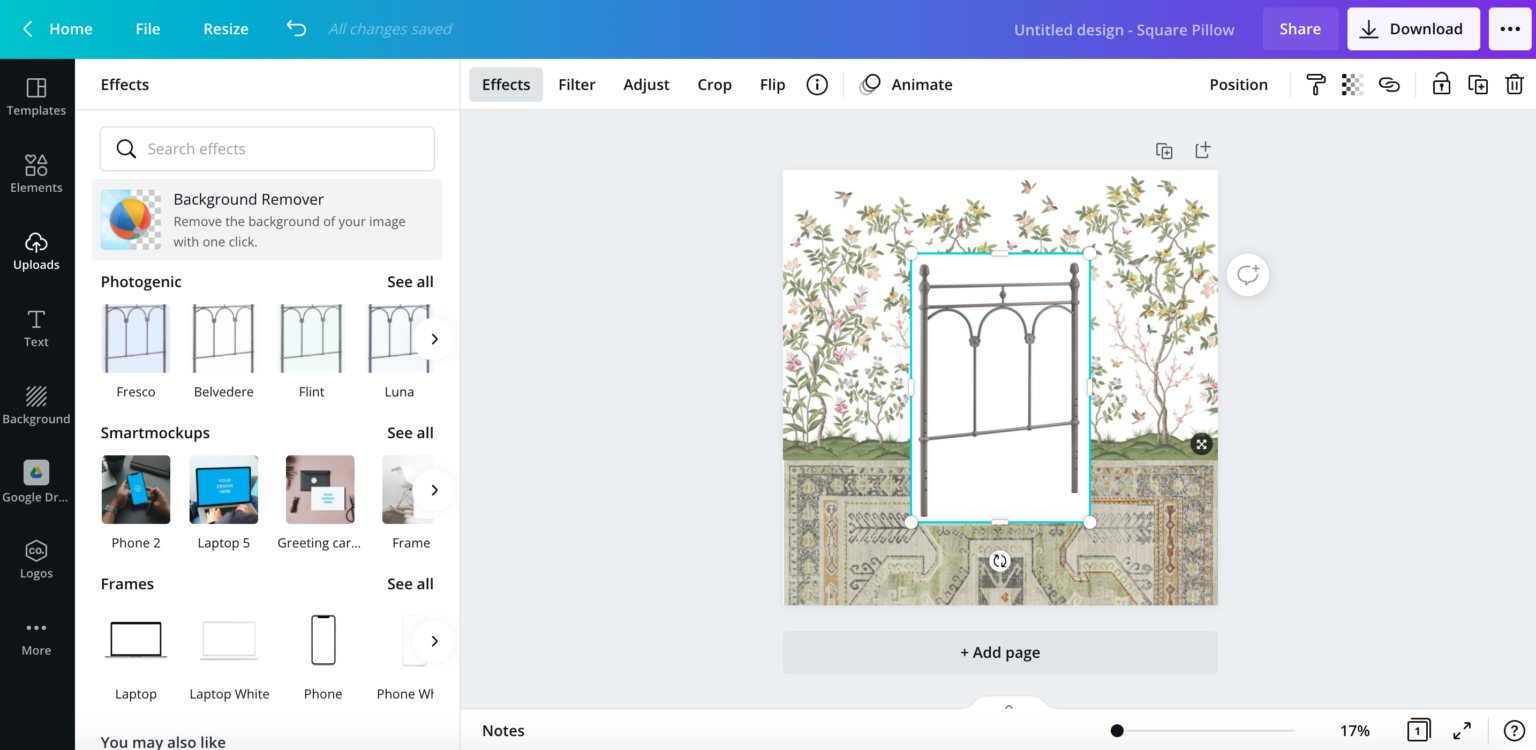Select the Flip option
This screenshot has height=750, width=1536.
772,85
